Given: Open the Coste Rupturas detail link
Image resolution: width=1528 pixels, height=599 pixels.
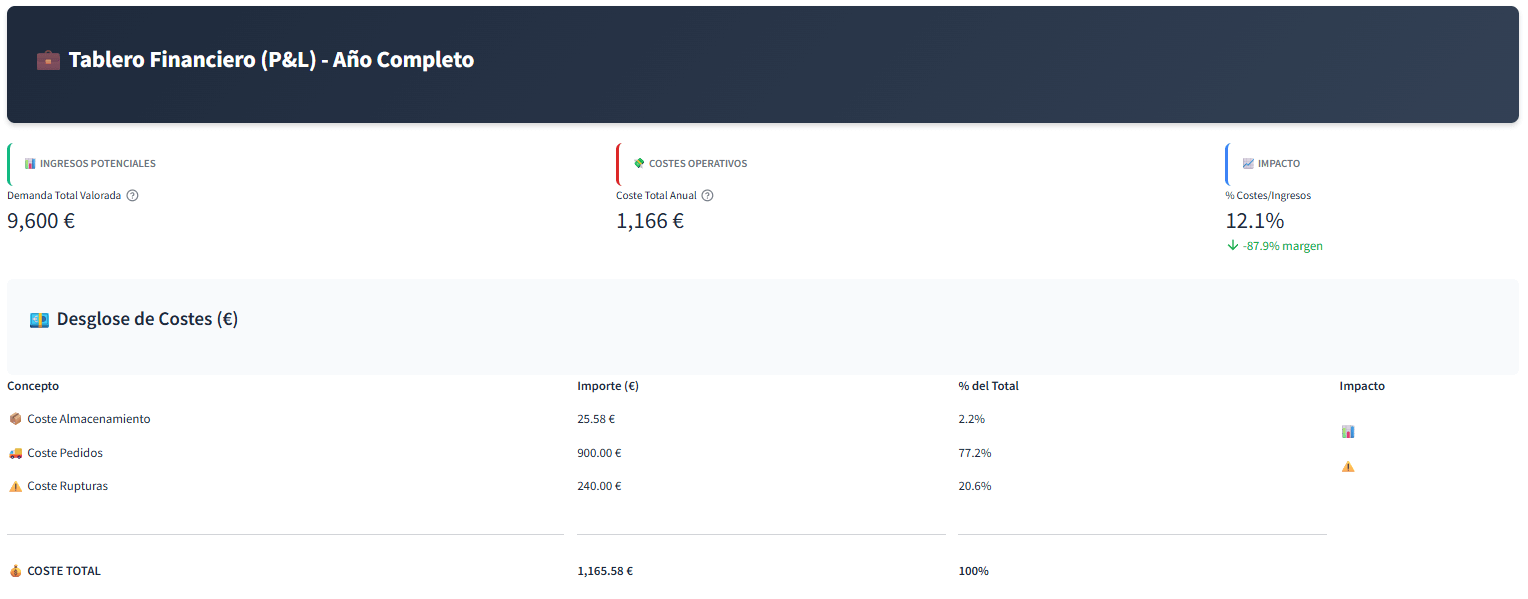Looking at the screenshot, I should click(x=67, y=486).
